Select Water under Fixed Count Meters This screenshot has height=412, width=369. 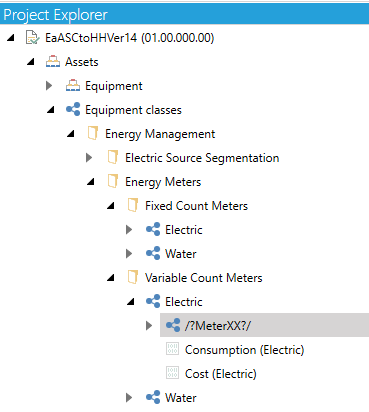coord(181,254)
